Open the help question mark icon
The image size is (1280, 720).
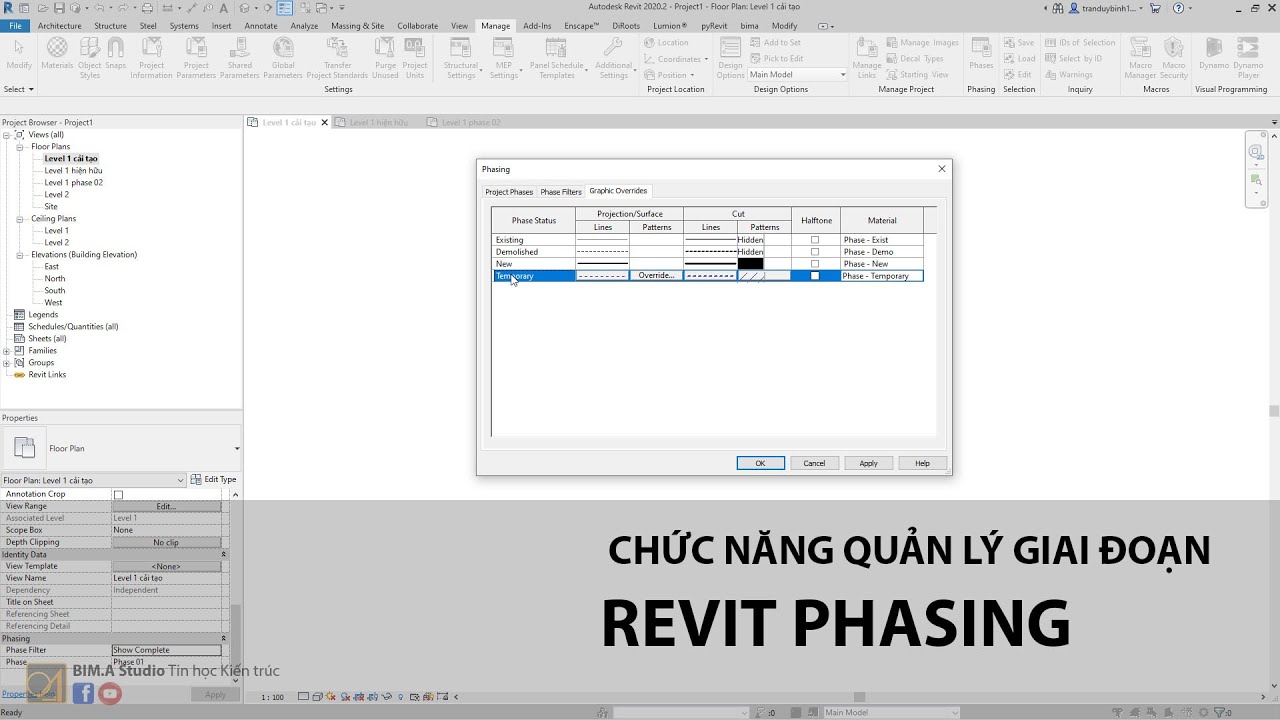[1178, 8]
